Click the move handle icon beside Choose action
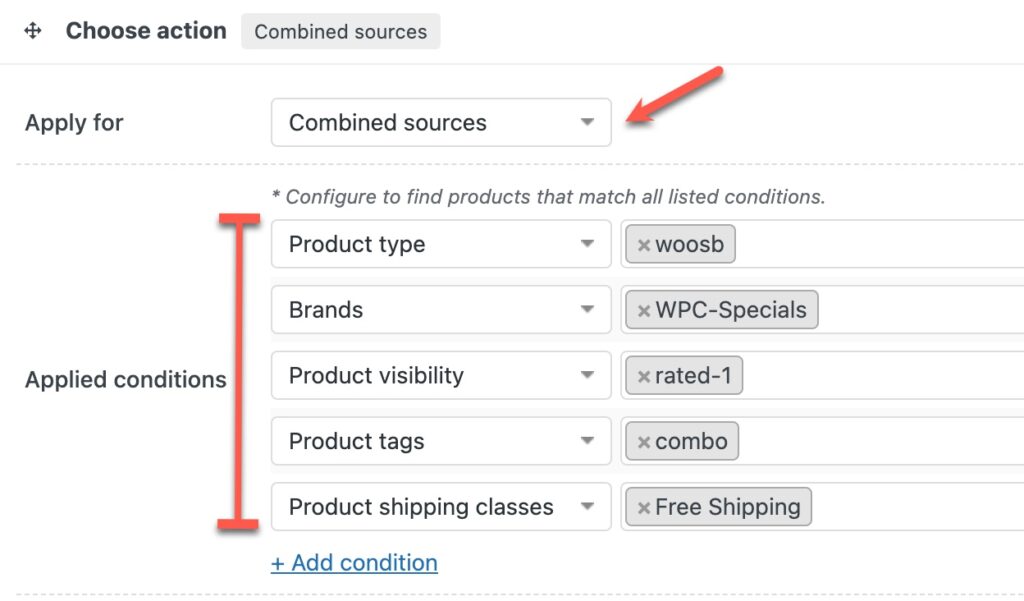The width and height of the screenshot is (1024, 601). tap(33, 30)
